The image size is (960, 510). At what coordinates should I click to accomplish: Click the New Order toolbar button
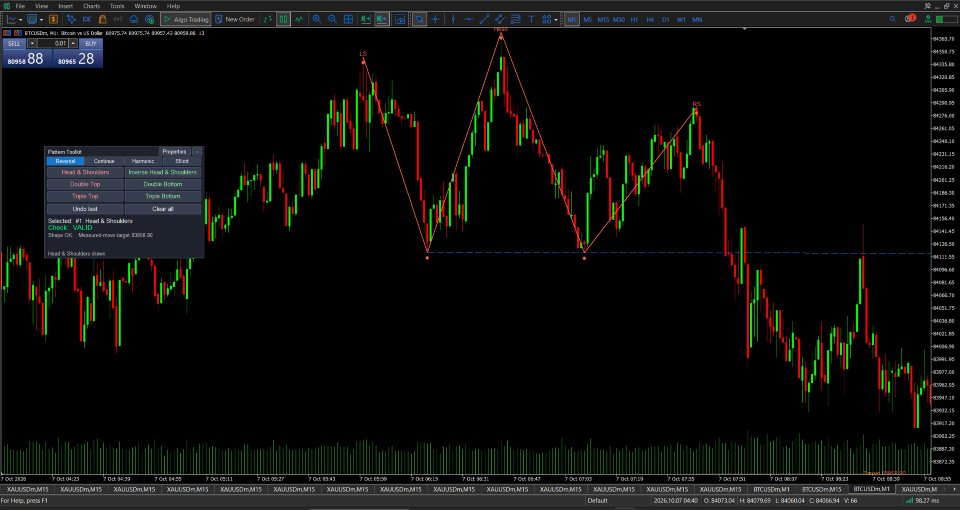point(234,20)
